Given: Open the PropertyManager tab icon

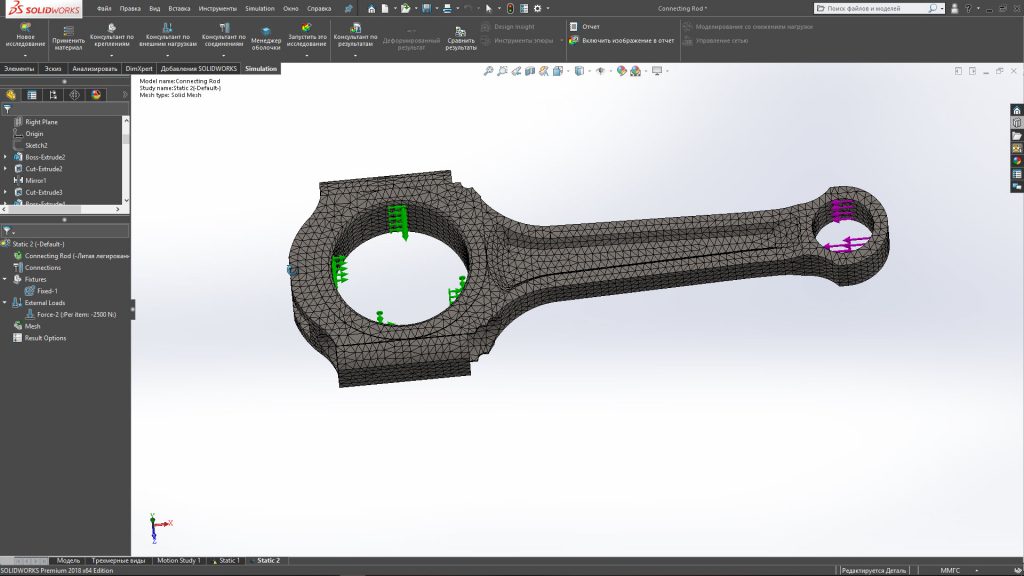Looking at the screenshot, I should pos(32,95).
